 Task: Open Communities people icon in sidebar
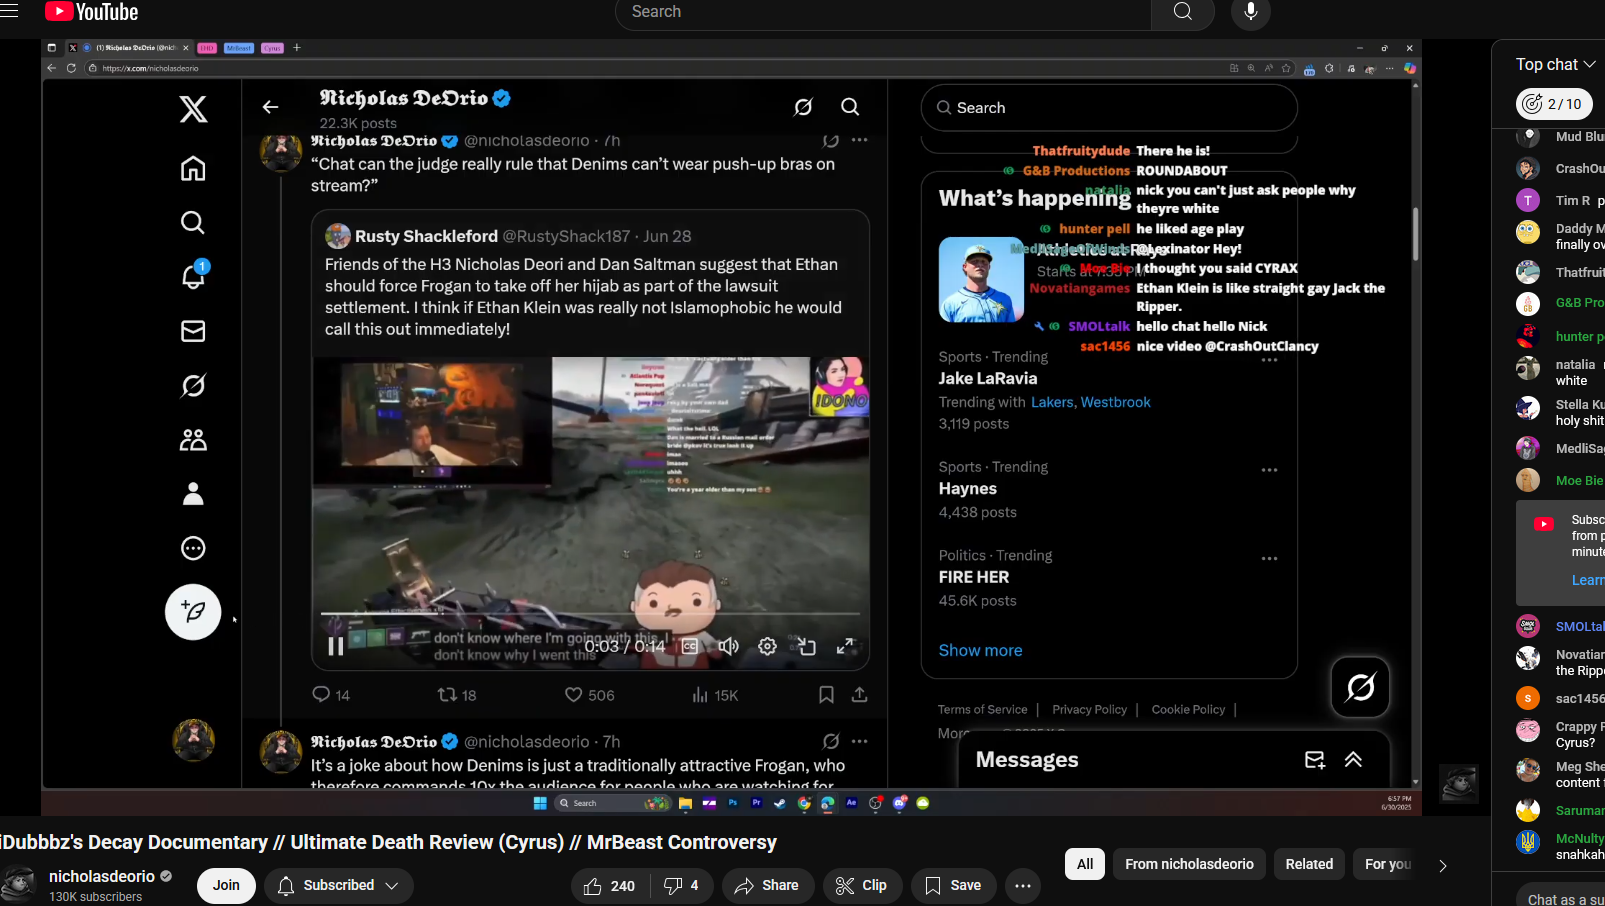coord(193,439)
